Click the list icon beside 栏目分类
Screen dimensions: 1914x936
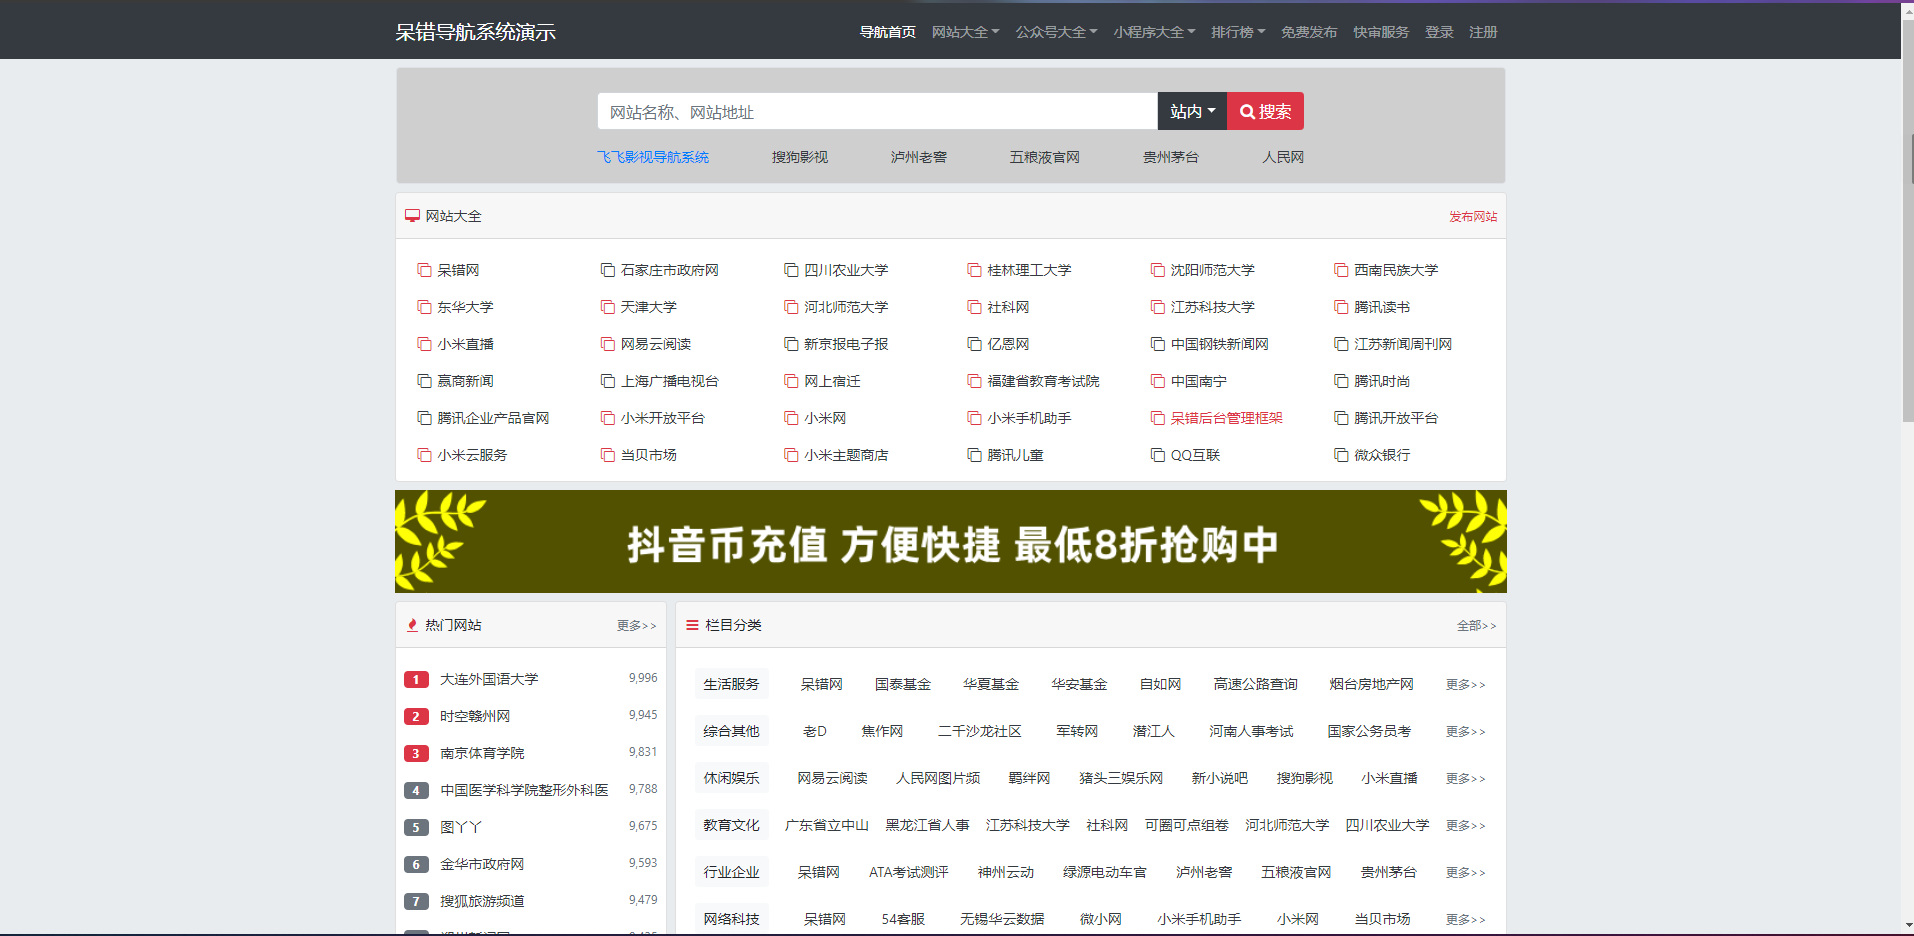coord(692,625)
